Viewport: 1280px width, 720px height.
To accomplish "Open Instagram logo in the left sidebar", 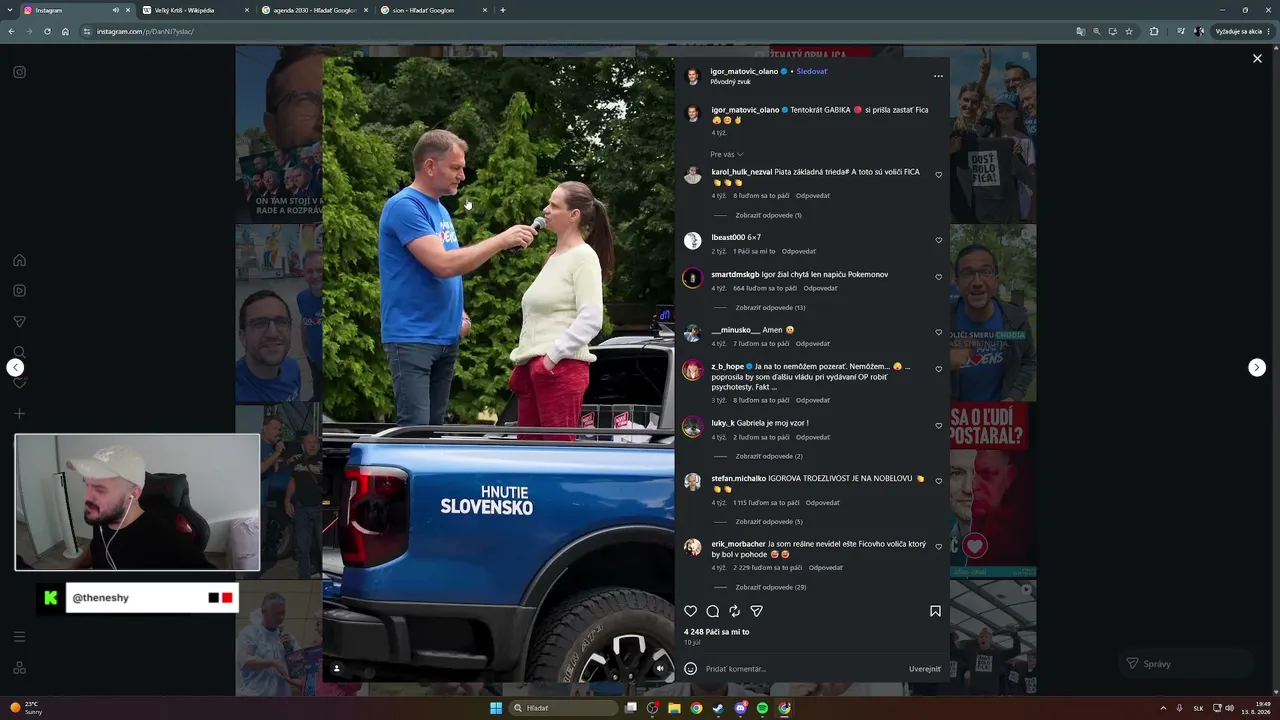I will coord(19,72).
